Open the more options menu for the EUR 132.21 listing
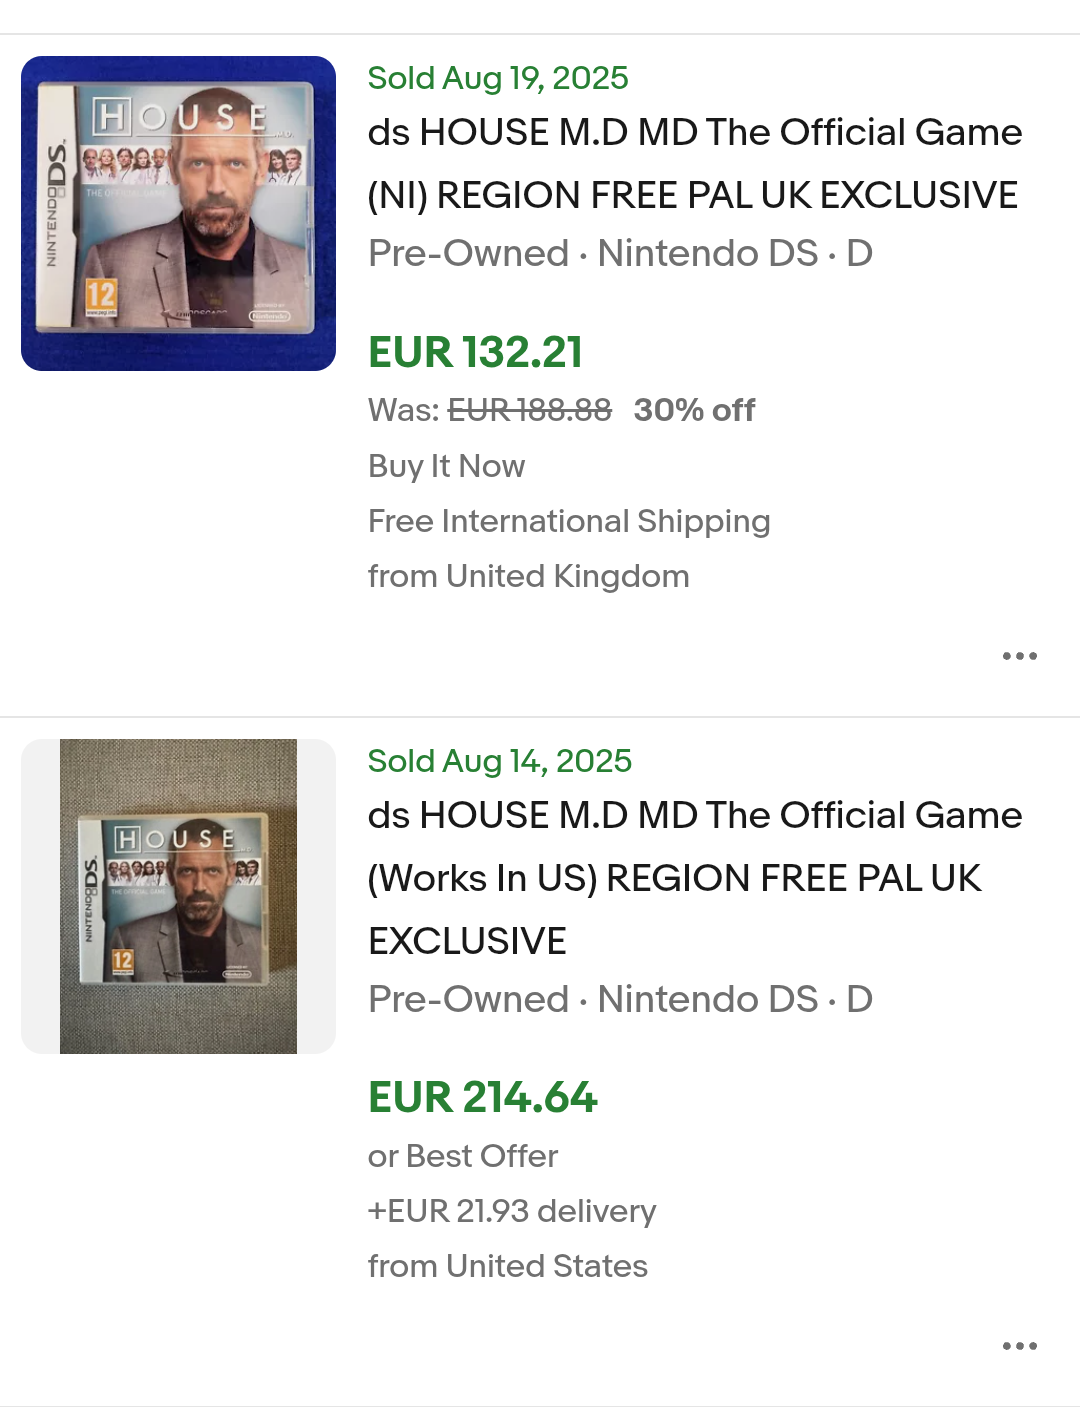The width and height of the screenshot is (1080, 1407). click(1019, 656)
